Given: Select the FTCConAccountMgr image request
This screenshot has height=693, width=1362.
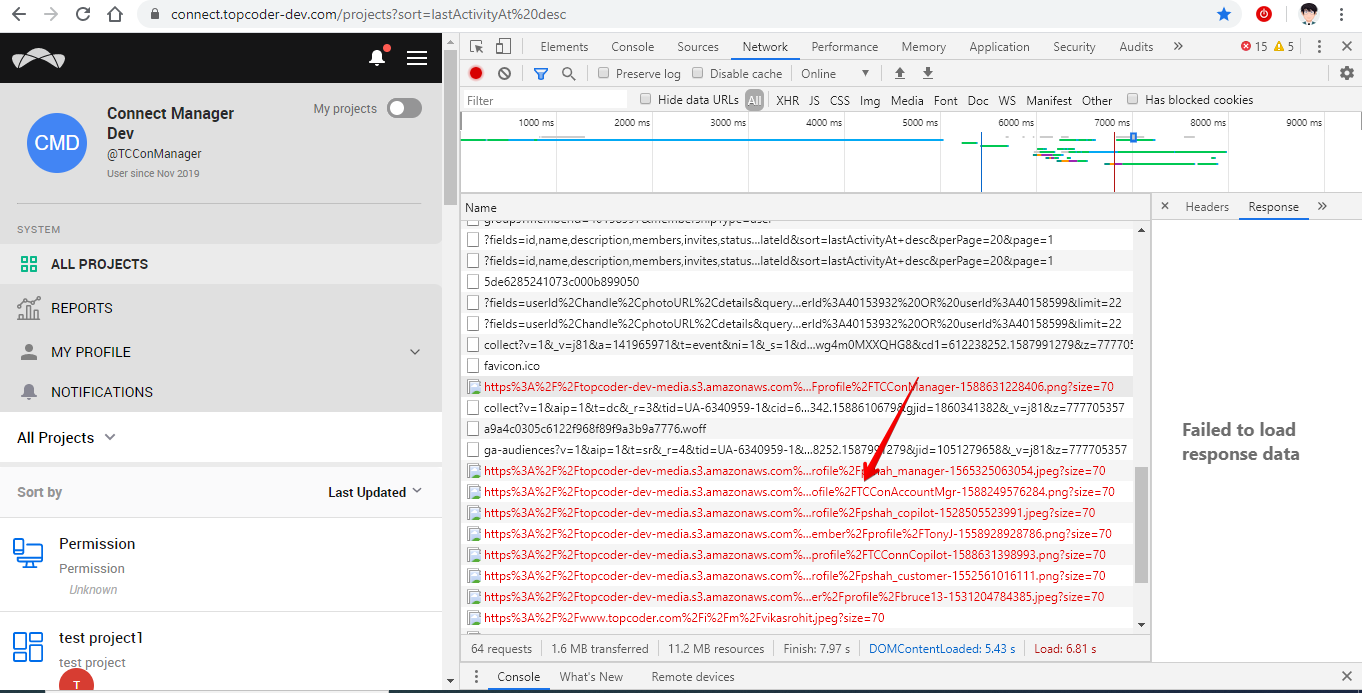Looking at the screenshot, I should [x=798, y=492].
